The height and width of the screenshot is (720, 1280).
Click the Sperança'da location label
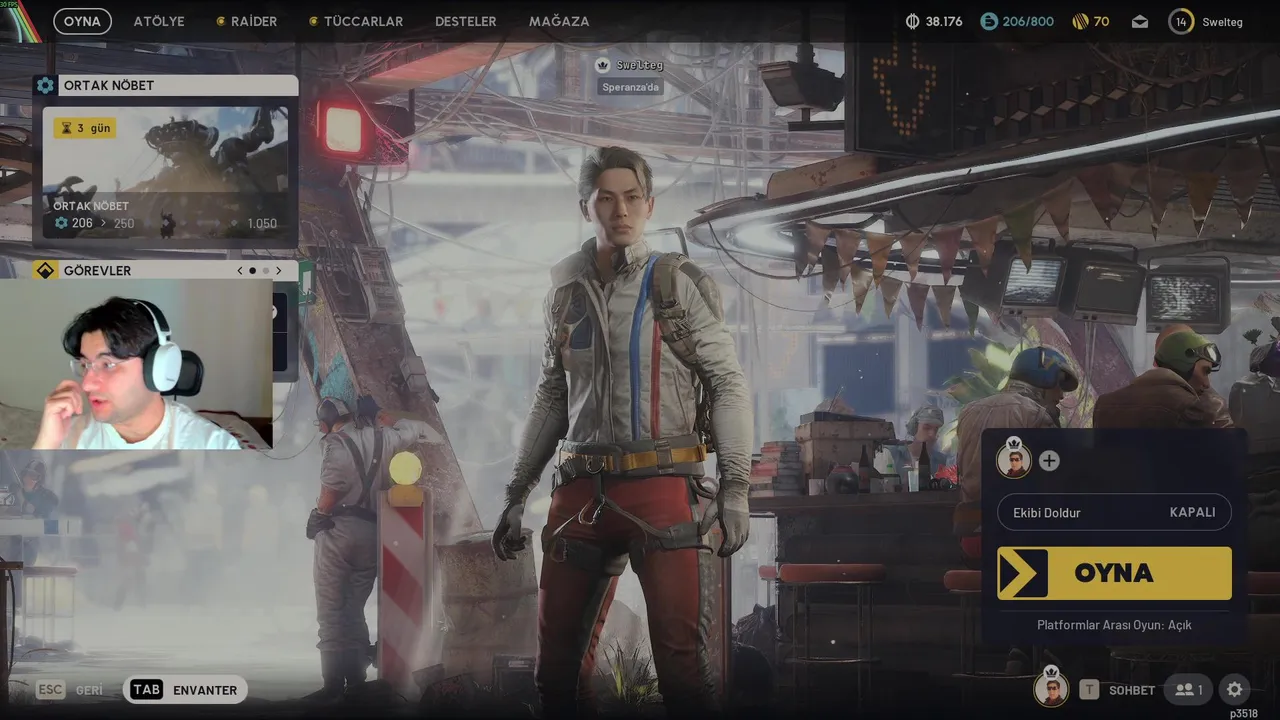[x=631, y=87]
